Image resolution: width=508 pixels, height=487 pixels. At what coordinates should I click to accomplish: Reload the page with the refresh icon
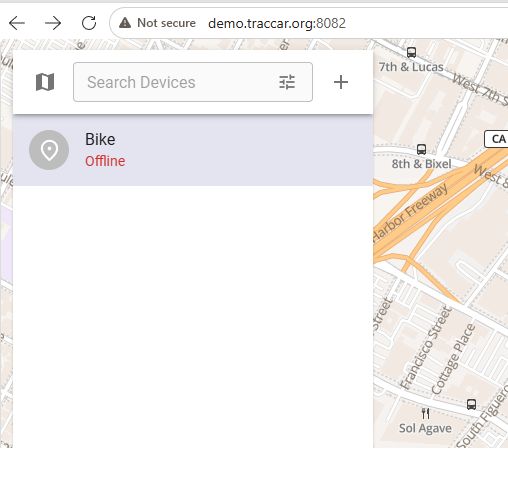(89, 23)
